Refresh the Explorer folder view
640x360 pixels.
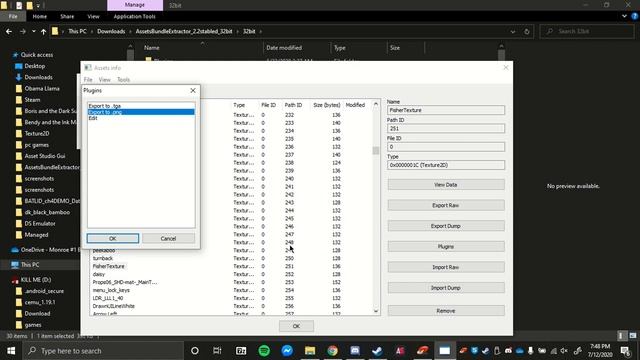pos(527,31)
